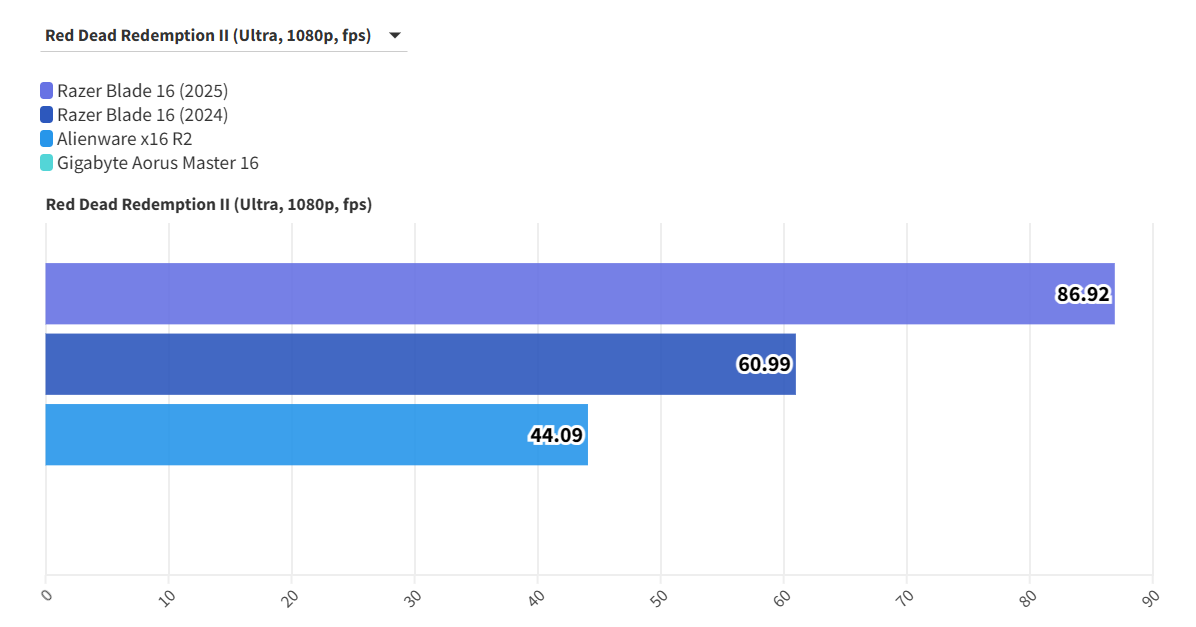Click the Gigabyte Aorus Master 16 legend label
Screen dimensions: 1196x627
coord(157,163)
